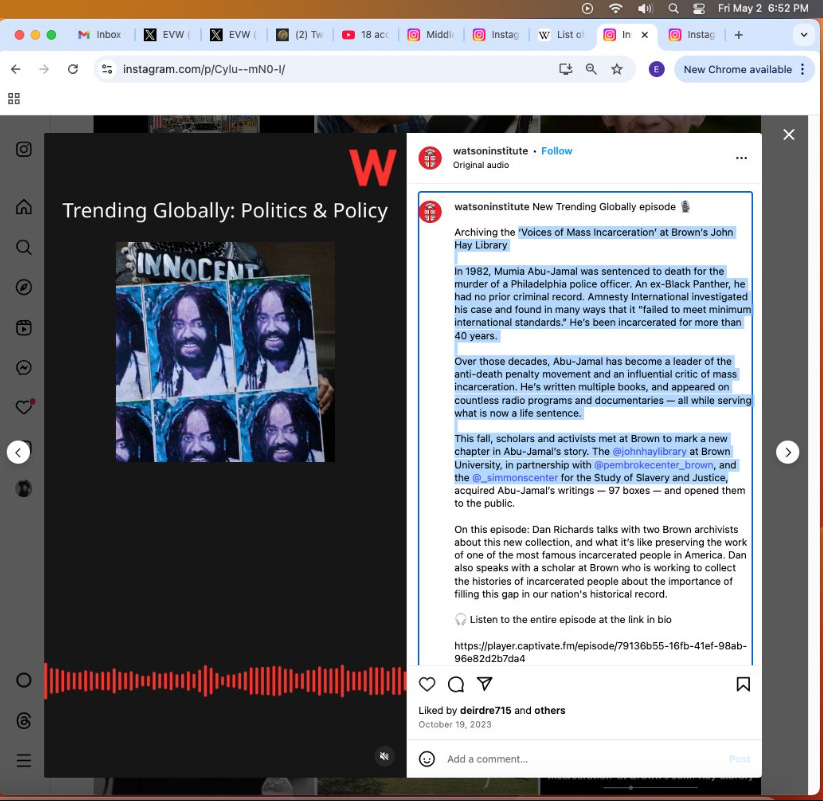The image size is (823, 801).
Task: Expand tab search dropdown arrow
Action: pos(804,35)
